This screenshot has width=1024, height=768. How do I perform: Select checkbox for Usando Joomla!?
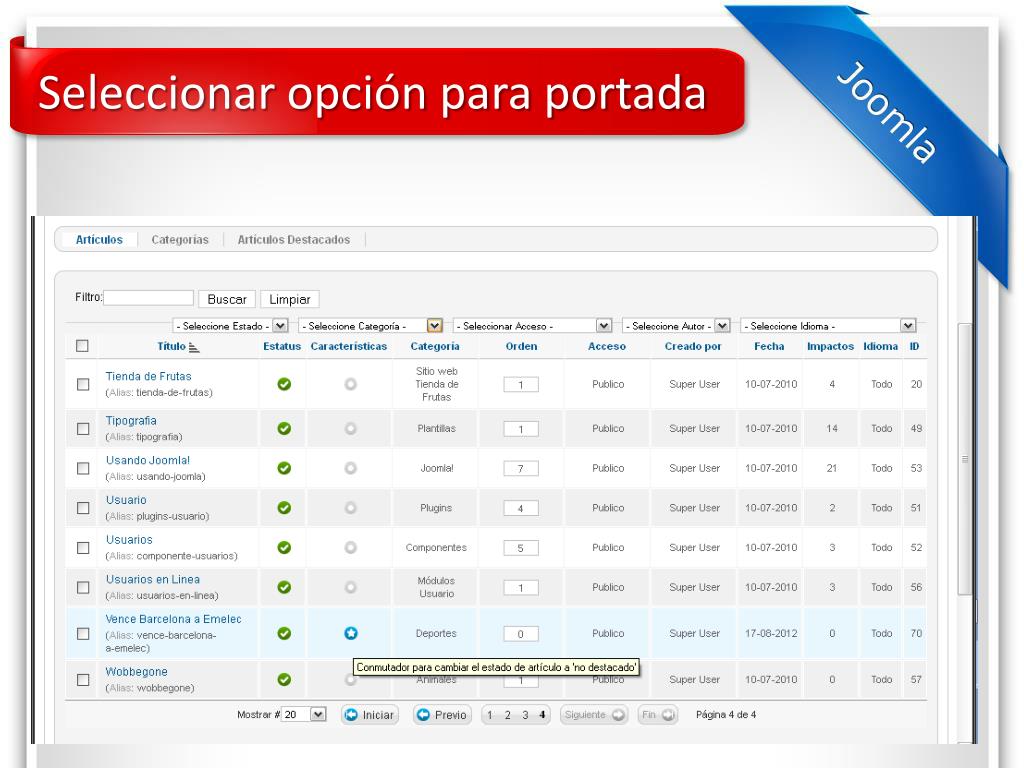pos(83,468)
